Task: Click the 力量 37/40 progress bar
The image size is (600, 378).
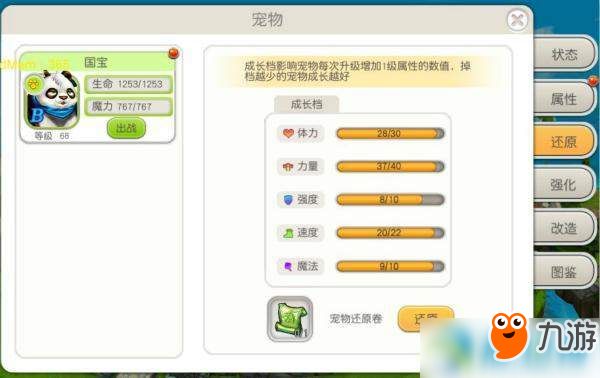Action: coord(390,166)
